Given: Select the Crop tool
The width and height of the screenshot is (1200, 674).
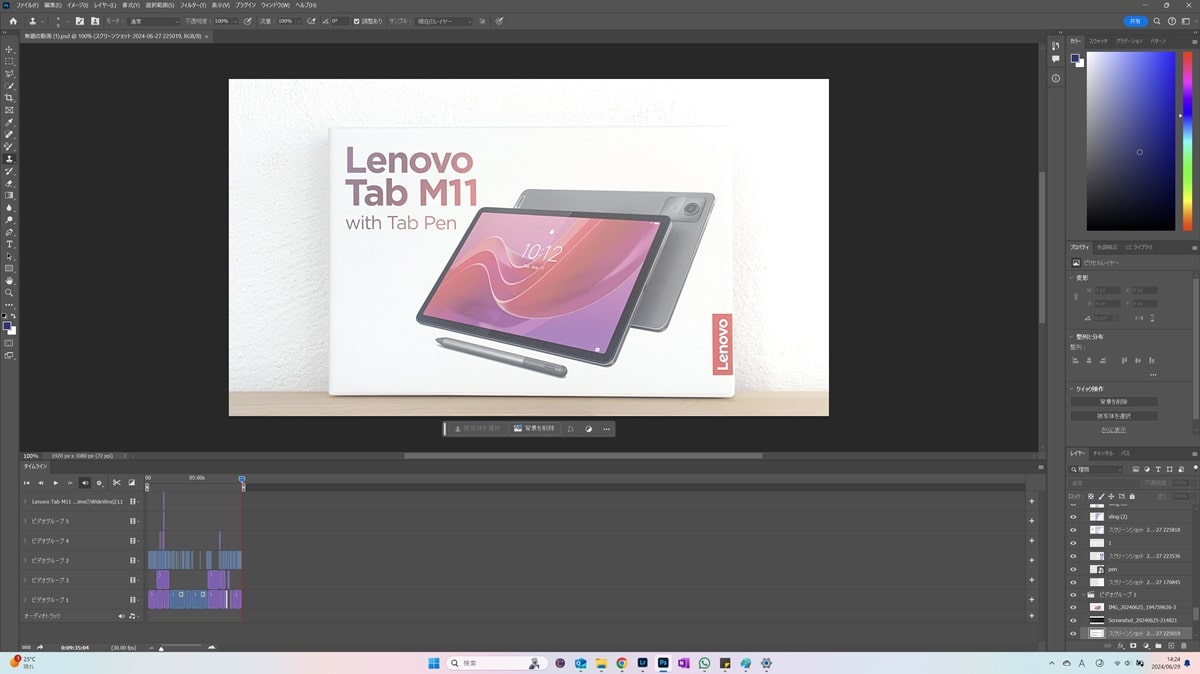Looking at the screenshot, I should (x=9, y=98).
